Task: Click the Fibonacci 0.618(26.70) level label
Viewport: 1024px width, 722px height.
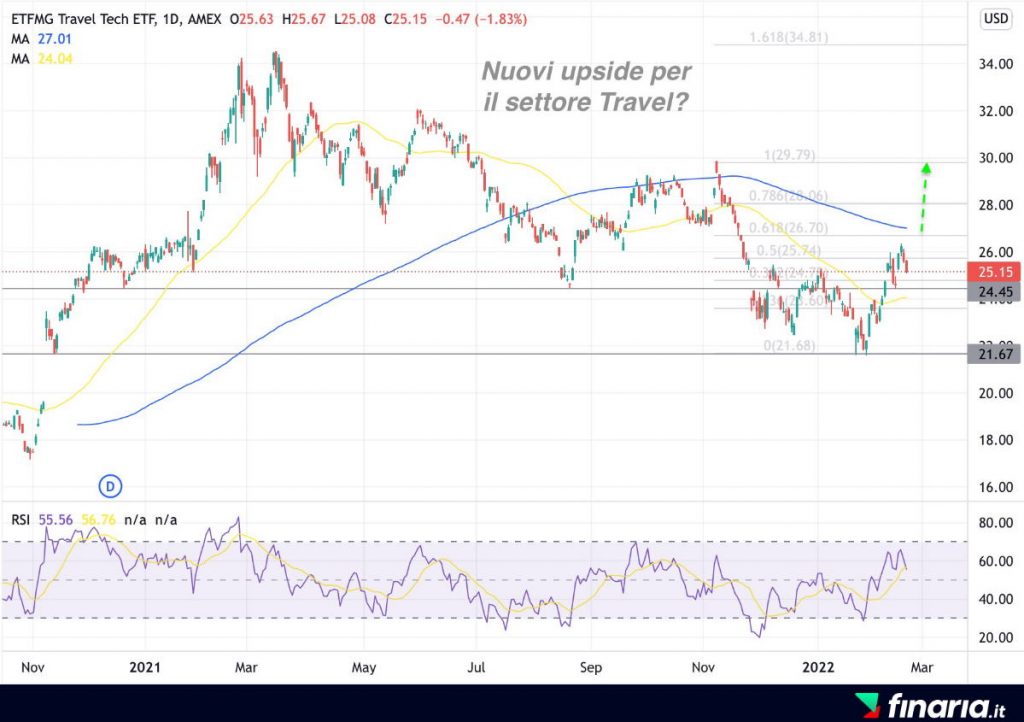Action: point(789,228)
